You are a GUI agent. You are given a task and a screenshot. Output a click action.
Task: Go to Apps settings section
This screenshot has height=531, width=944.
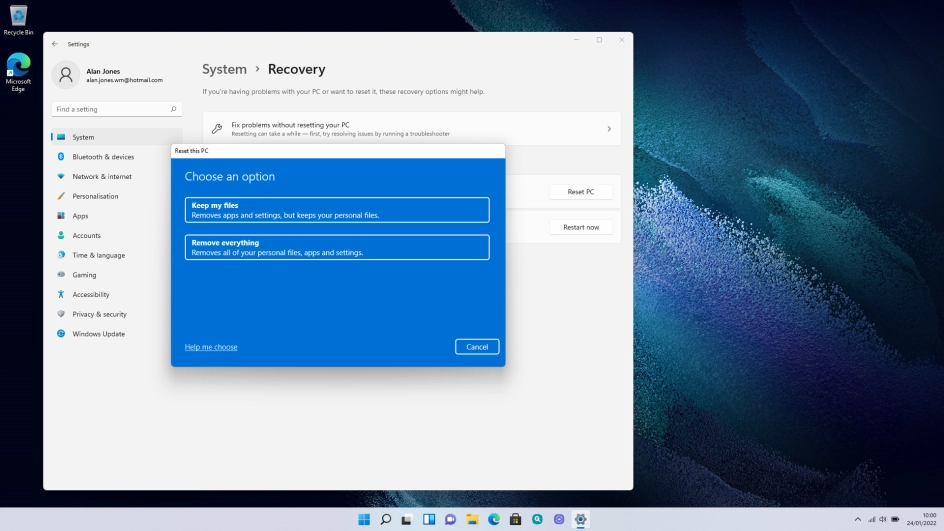pyautogui.click(x=80, y=216)
